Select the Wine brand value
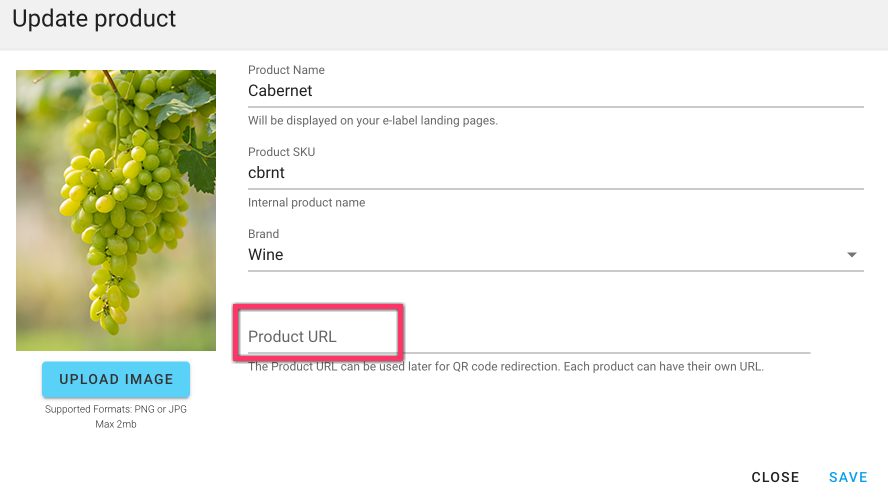Image resolution: width=888 pixels, height=494 pixels. pos(266,255)
